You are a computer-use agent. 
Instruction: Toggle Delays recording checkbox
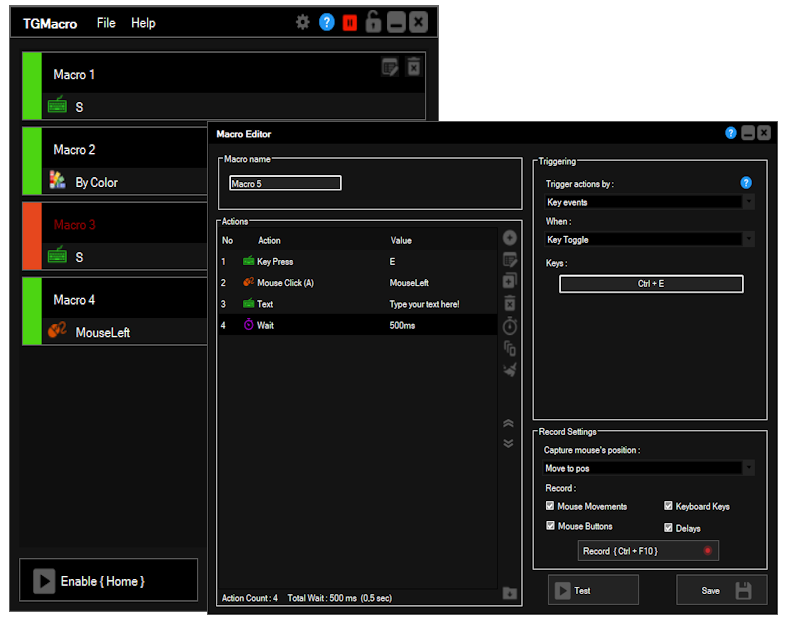668,527
